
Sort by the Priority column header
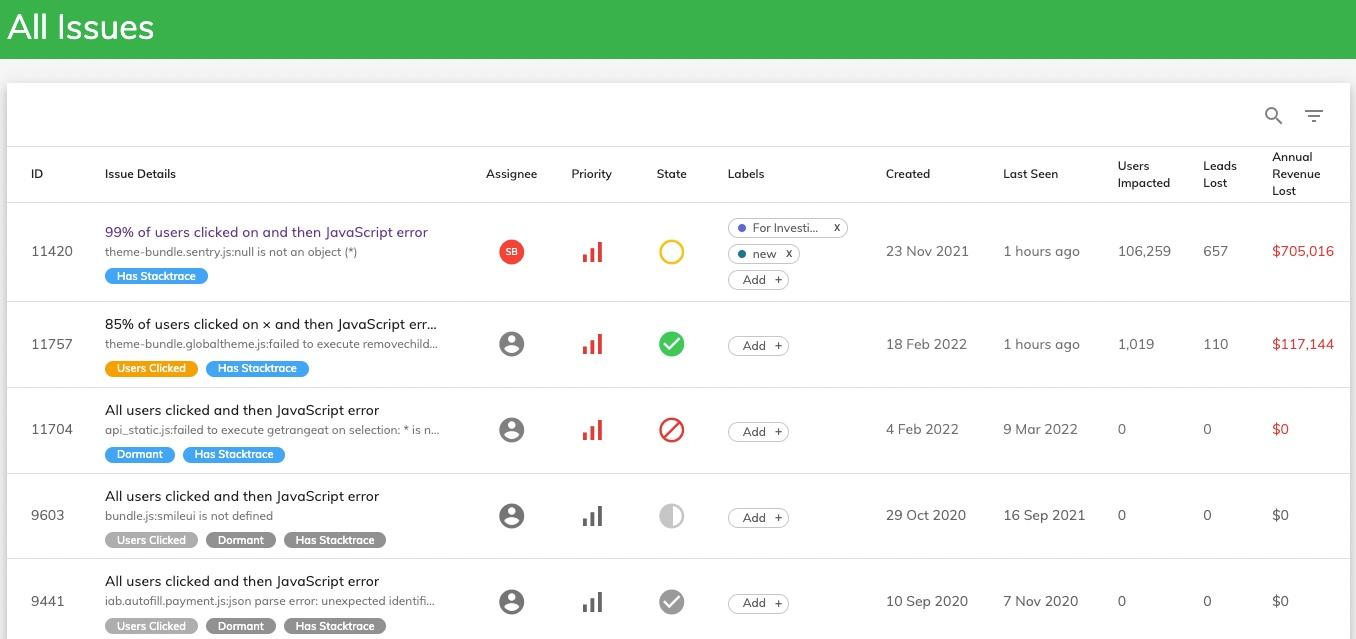(591, 174)
